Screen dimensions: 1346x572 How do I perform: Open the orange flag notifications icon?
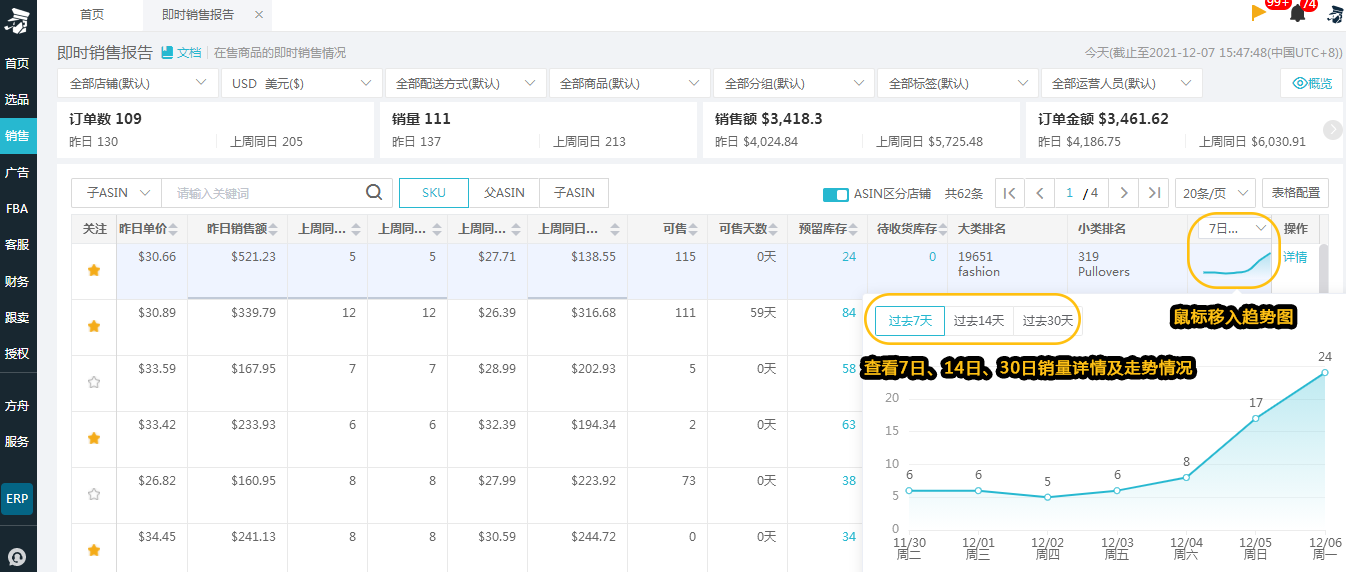[1259, 13]
